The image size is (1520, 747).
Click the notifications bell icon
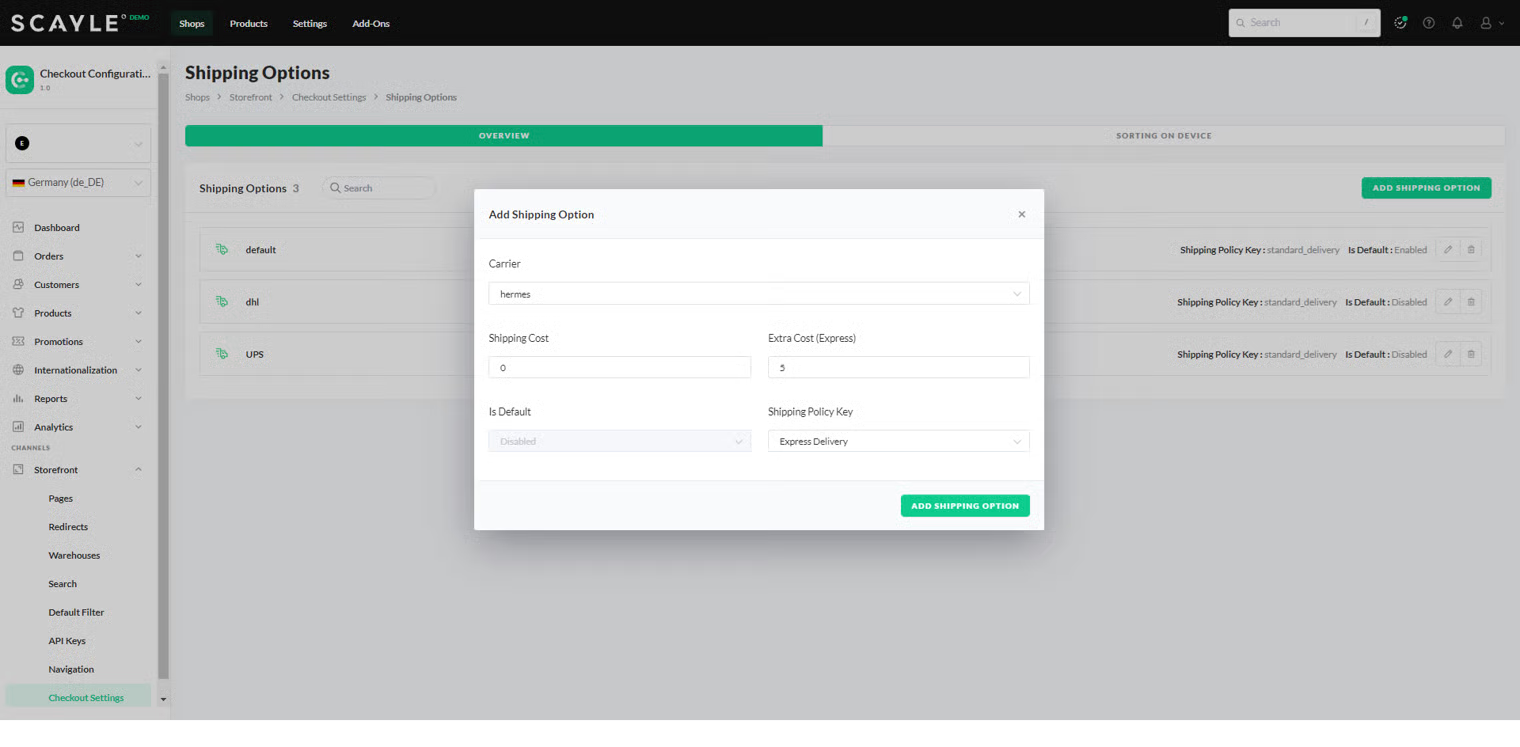click(1457, 23)
